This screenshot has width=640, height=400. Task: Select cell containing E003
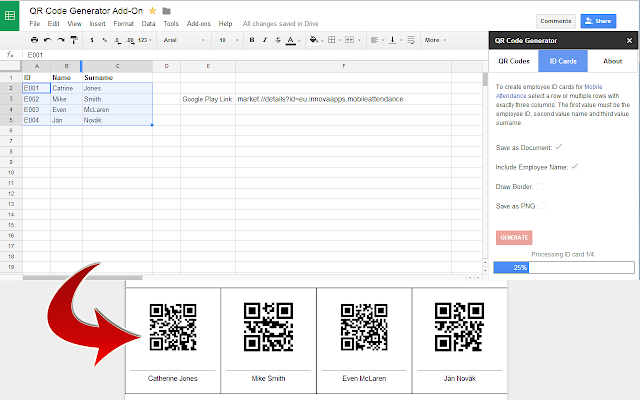click(36, 109)
